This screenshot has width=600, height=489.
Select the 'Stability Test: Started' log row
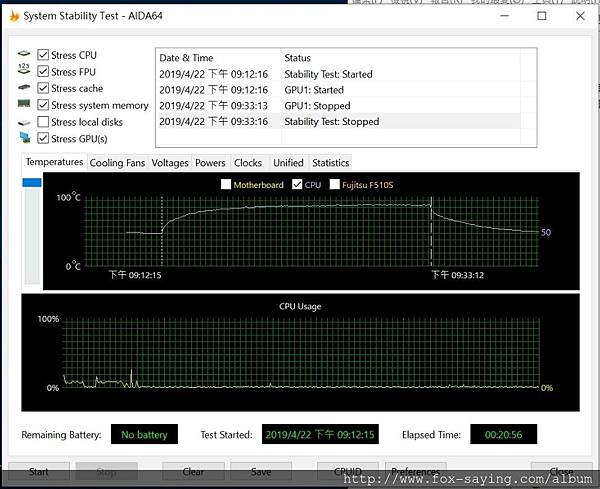[338, 74]
